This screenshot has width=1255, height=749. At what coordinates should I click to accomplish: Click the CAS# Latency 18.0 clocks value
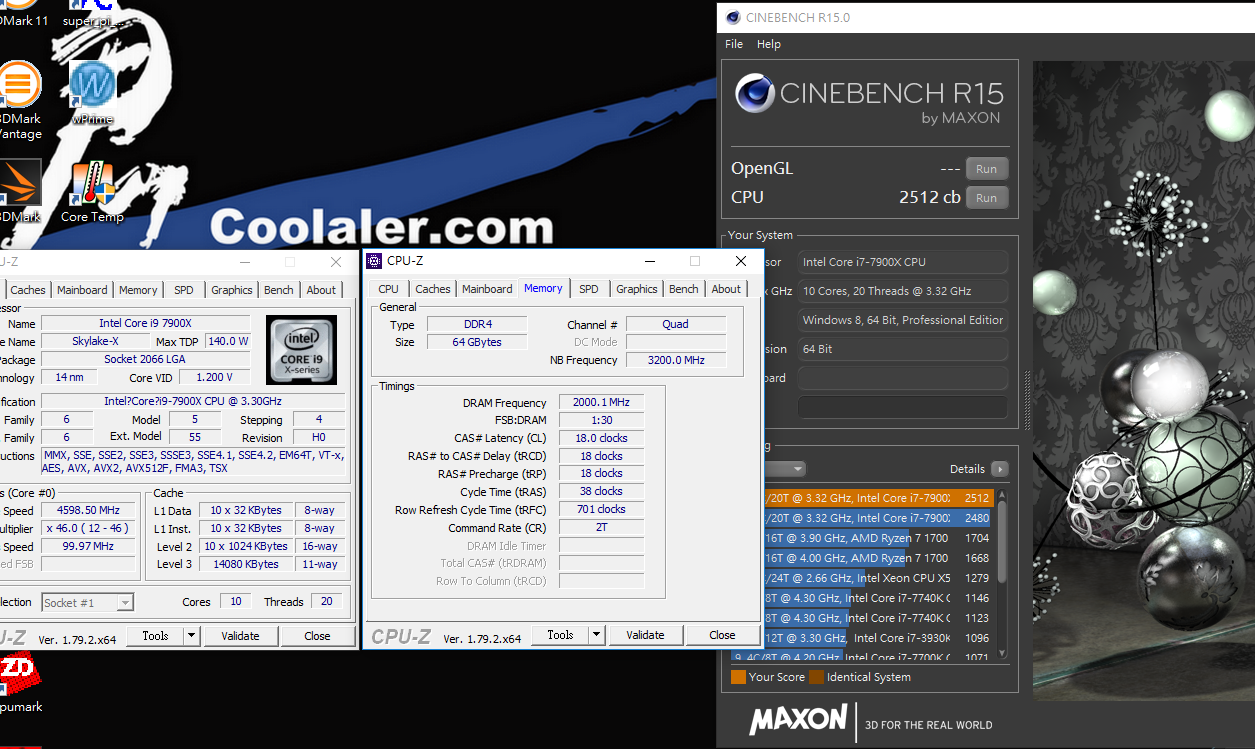[x=601, y=438]
